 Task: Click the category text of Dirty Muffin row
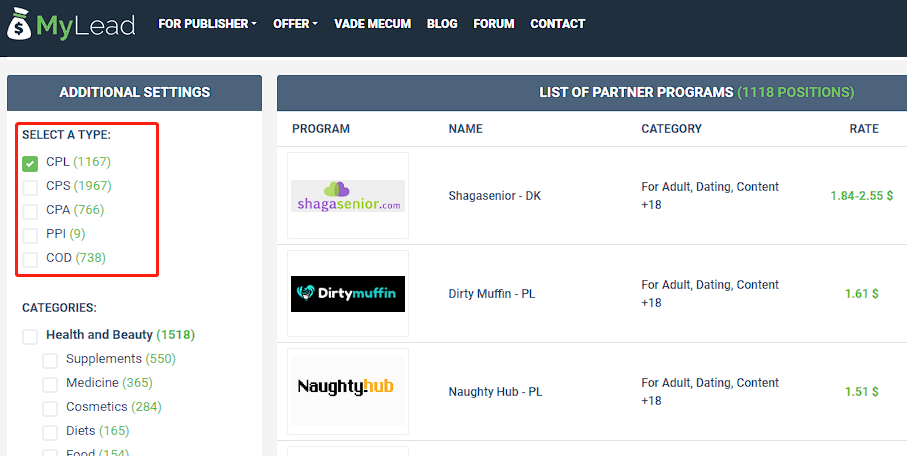coord(710,293)
